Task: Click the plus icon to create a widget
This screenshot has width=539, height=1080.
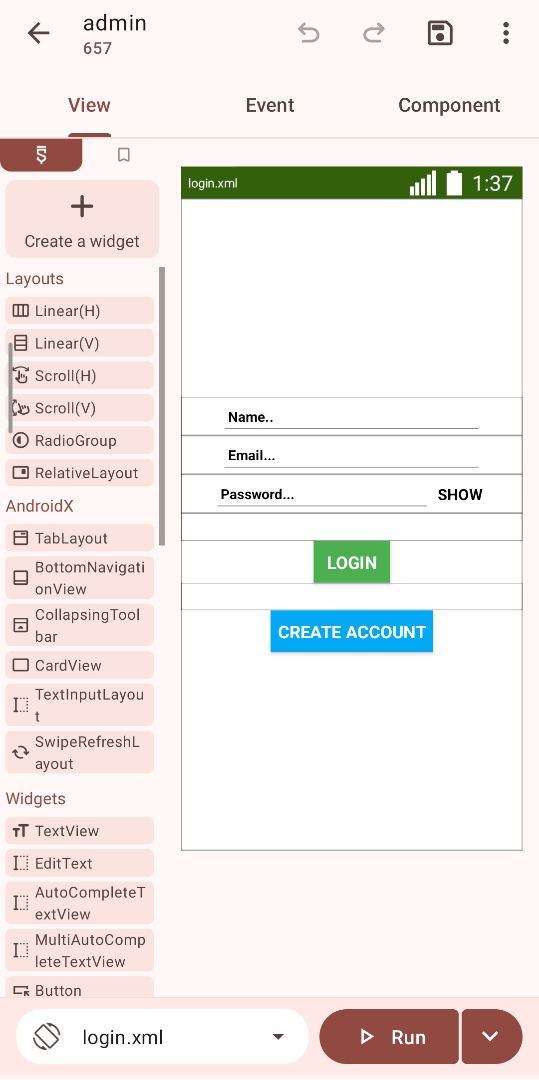Action: click(x=82, y=207)
